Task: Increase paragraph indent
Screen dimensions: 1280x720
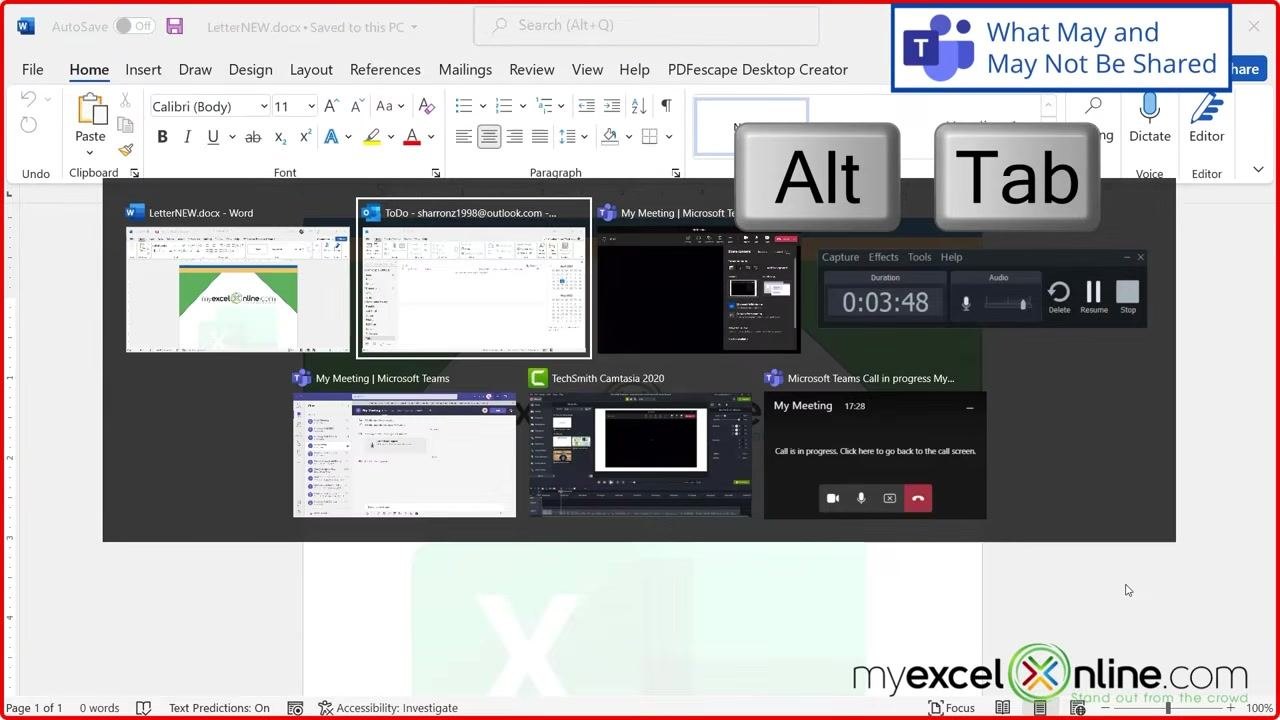Action: (x=613, y=106)
